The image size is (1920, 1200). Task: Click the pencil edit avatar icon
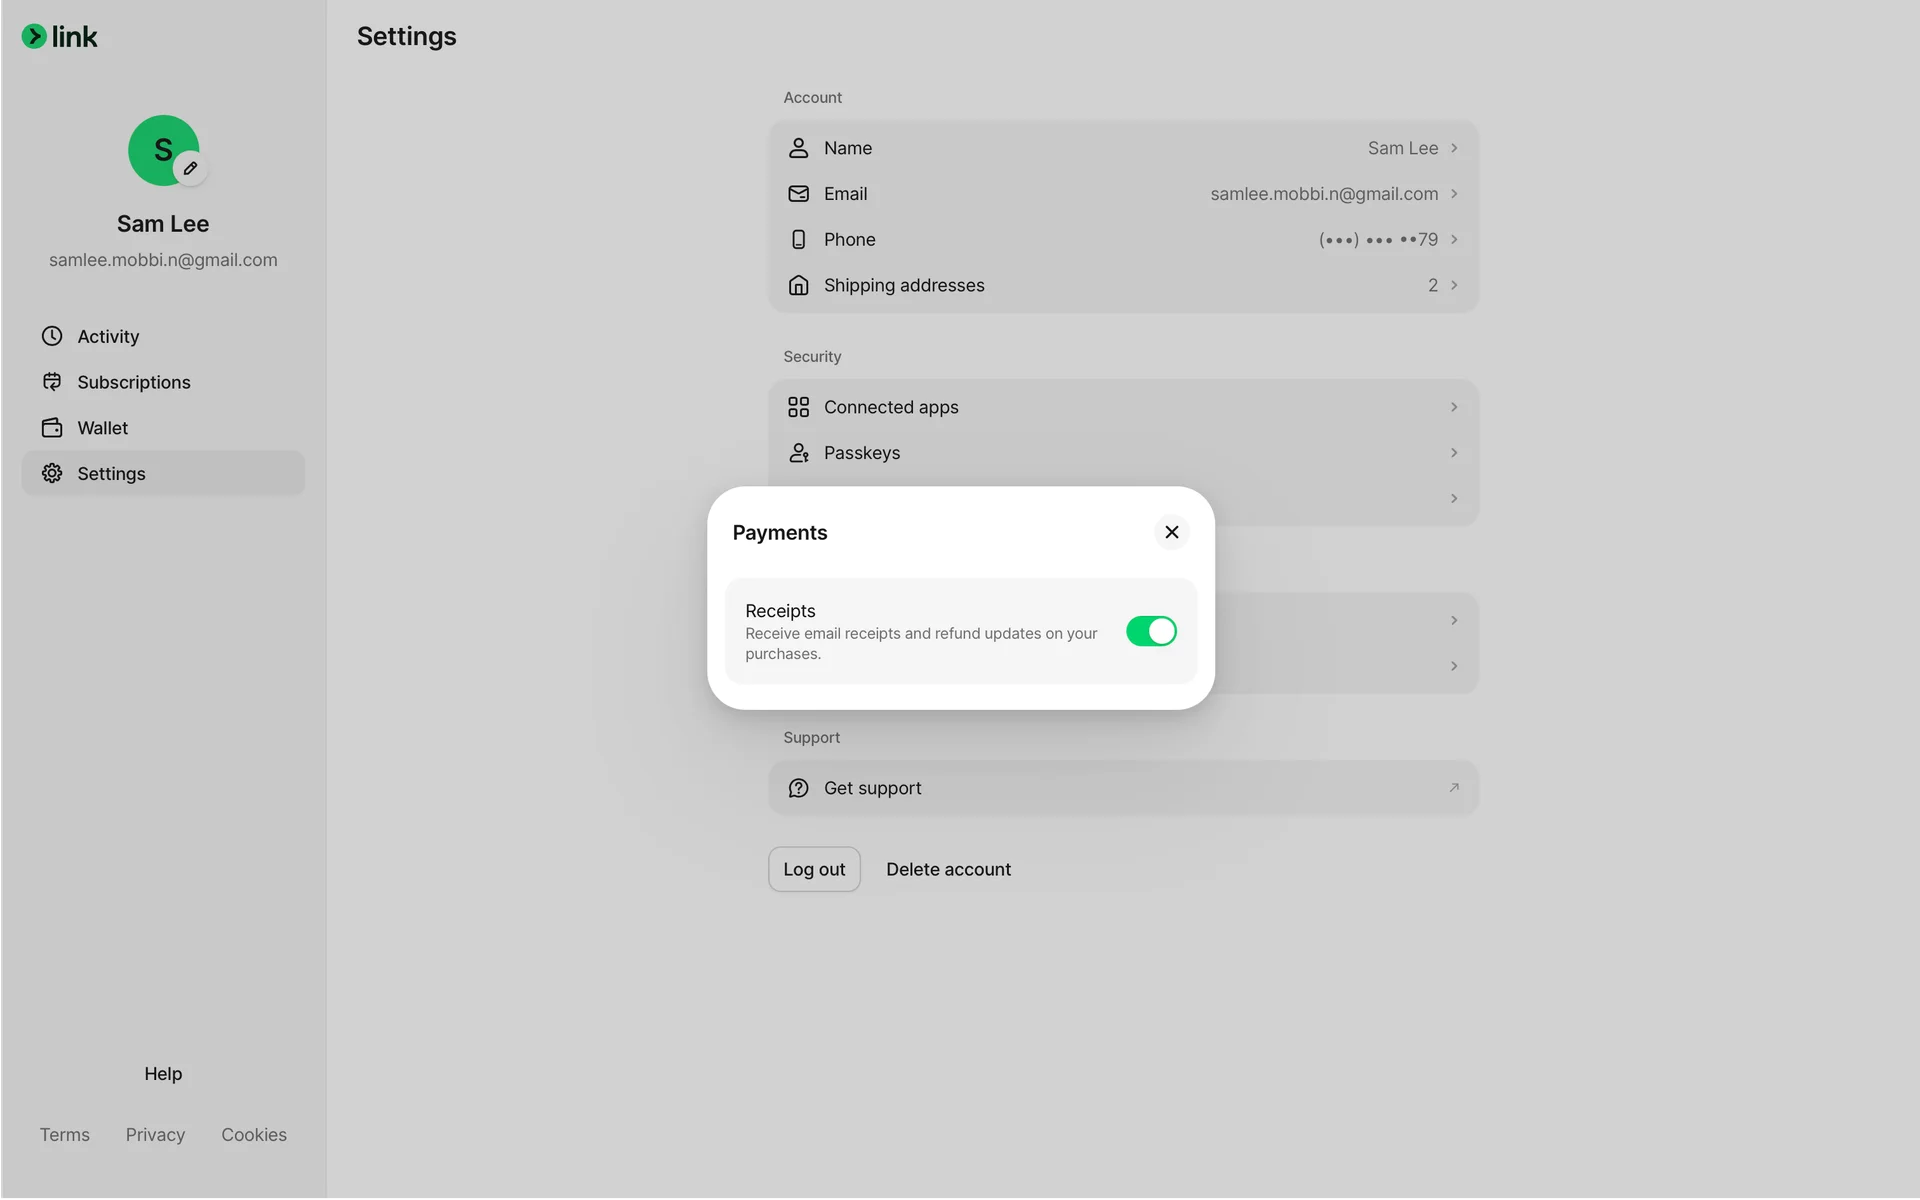click(x=190, y=168)
